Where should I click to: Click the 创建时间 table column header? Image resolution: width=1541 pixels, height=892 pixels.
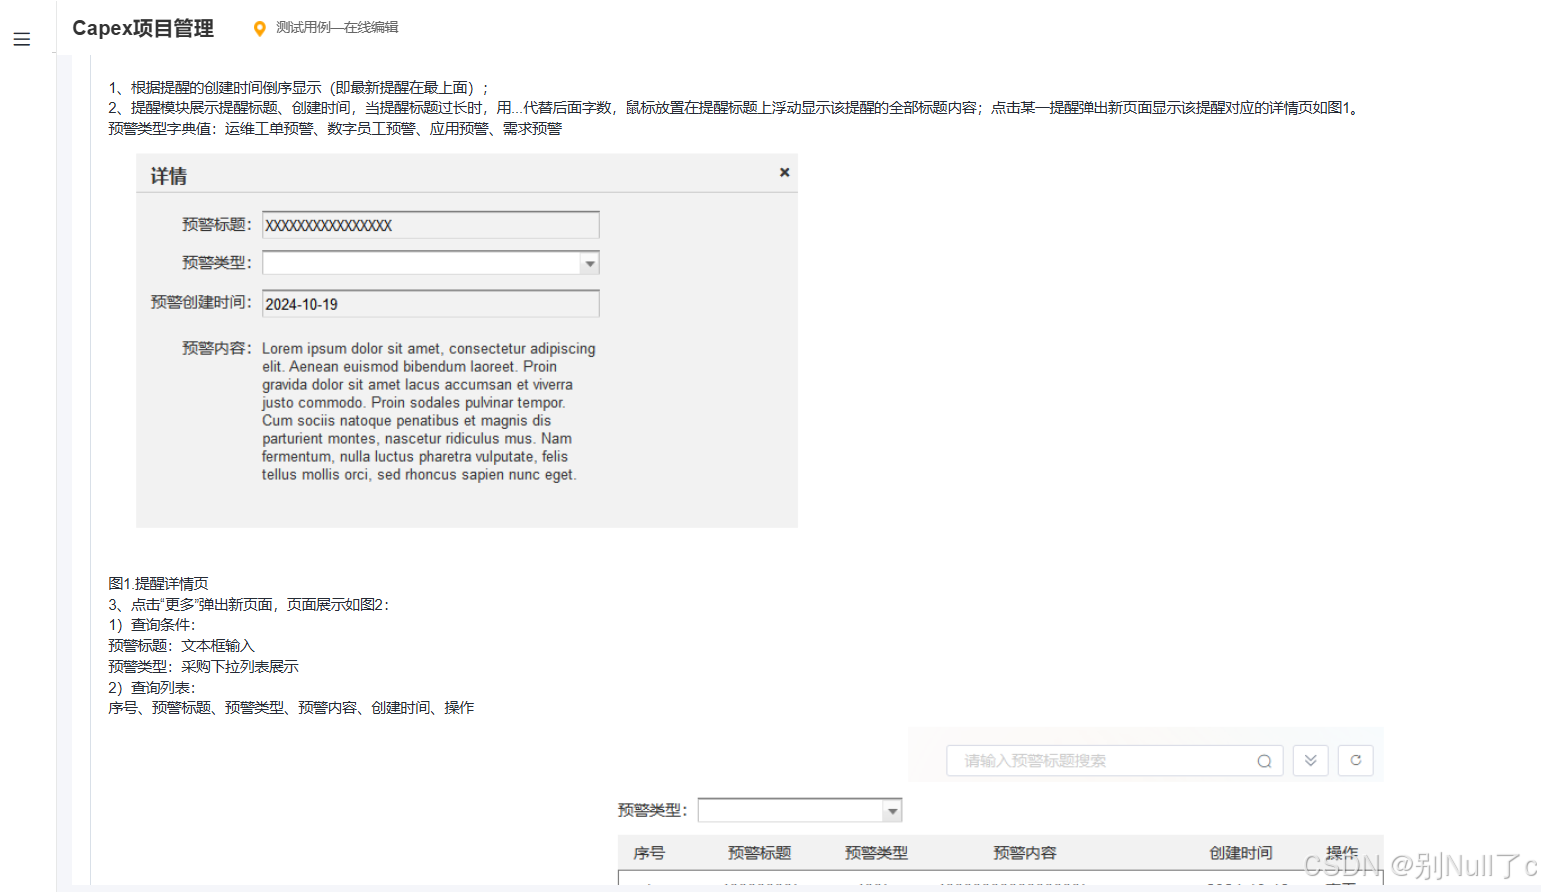pos(1241,852)
